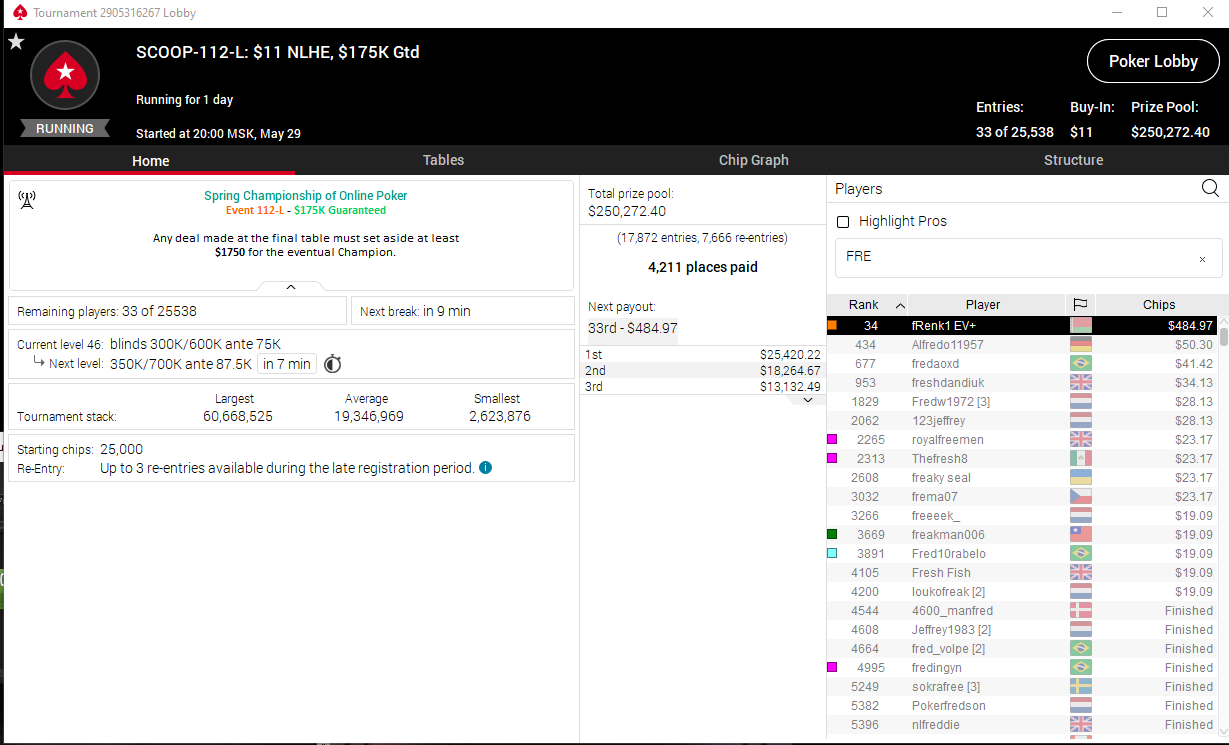Collapse the tournament info panel chevron
Image resolution: width=1229 pixels, height=745 pixels.
(x=291, y=287)
